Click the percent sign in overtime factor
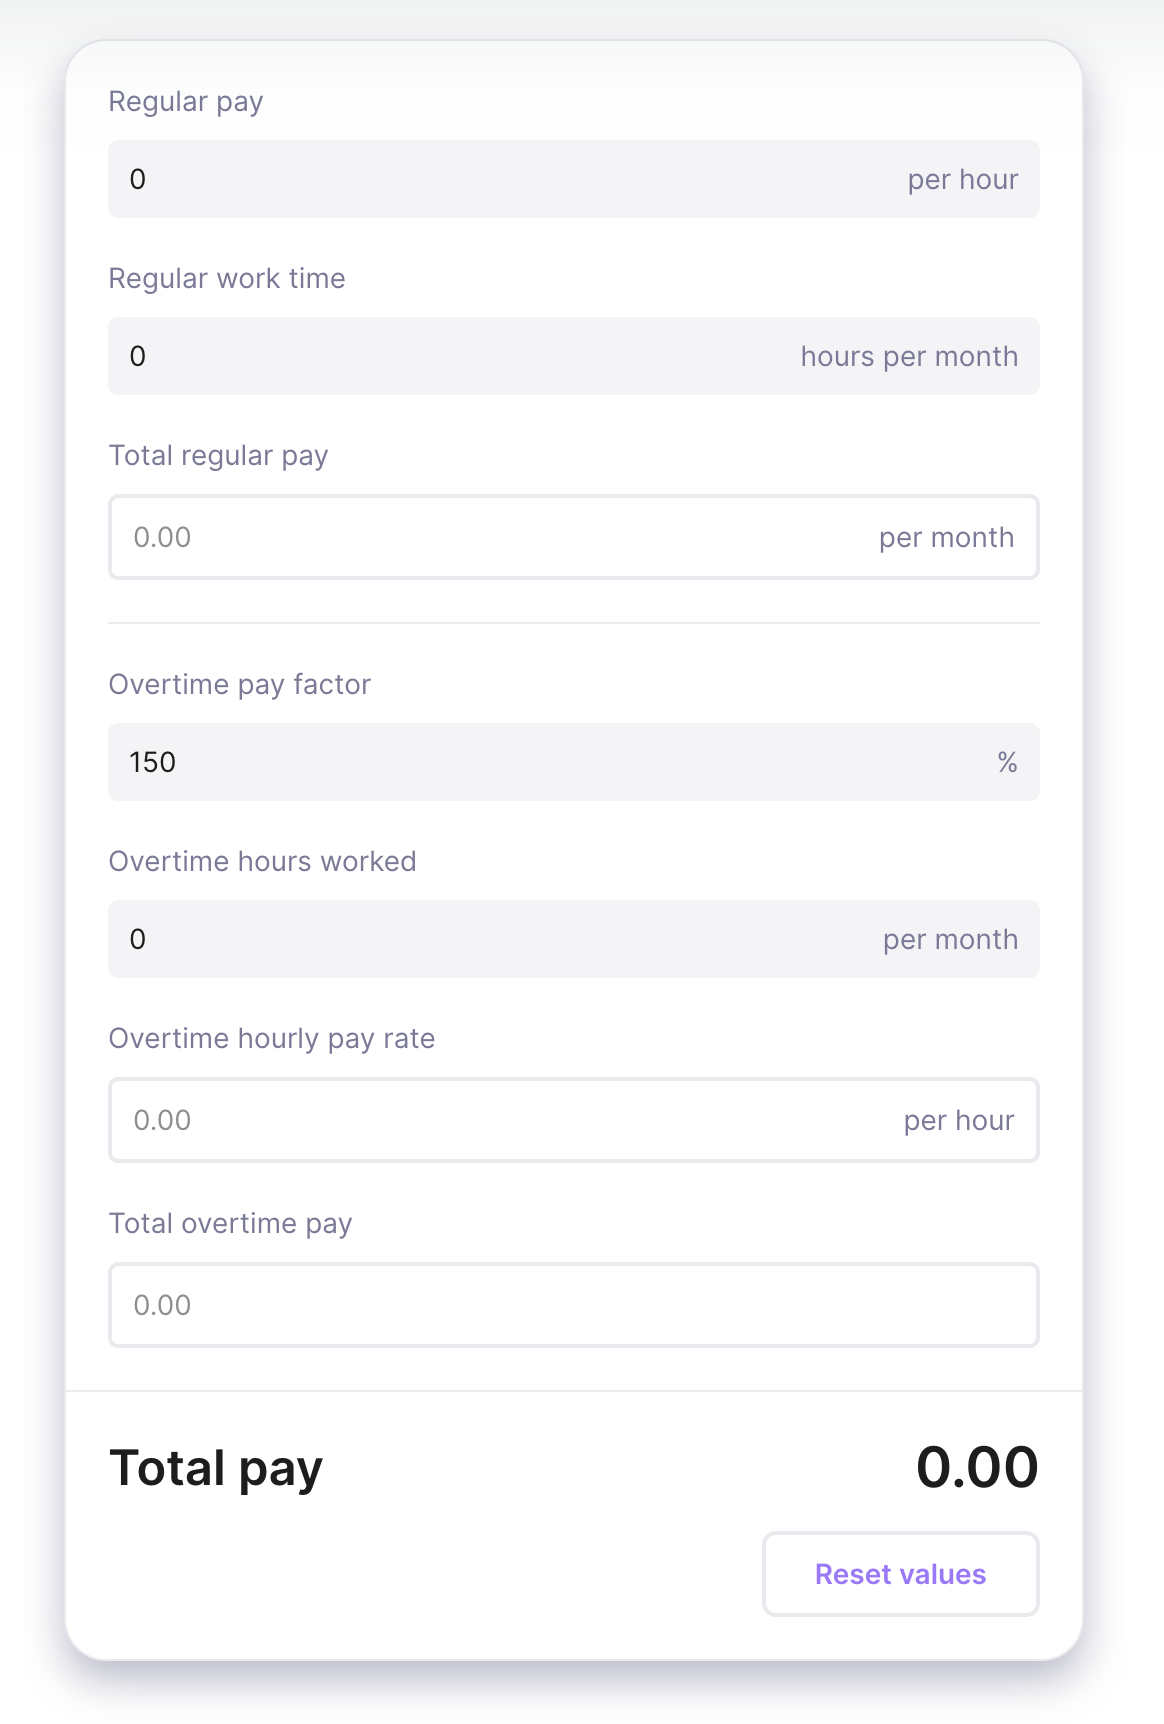Screen dimensions: 1164x1724 pos(1007,762)
